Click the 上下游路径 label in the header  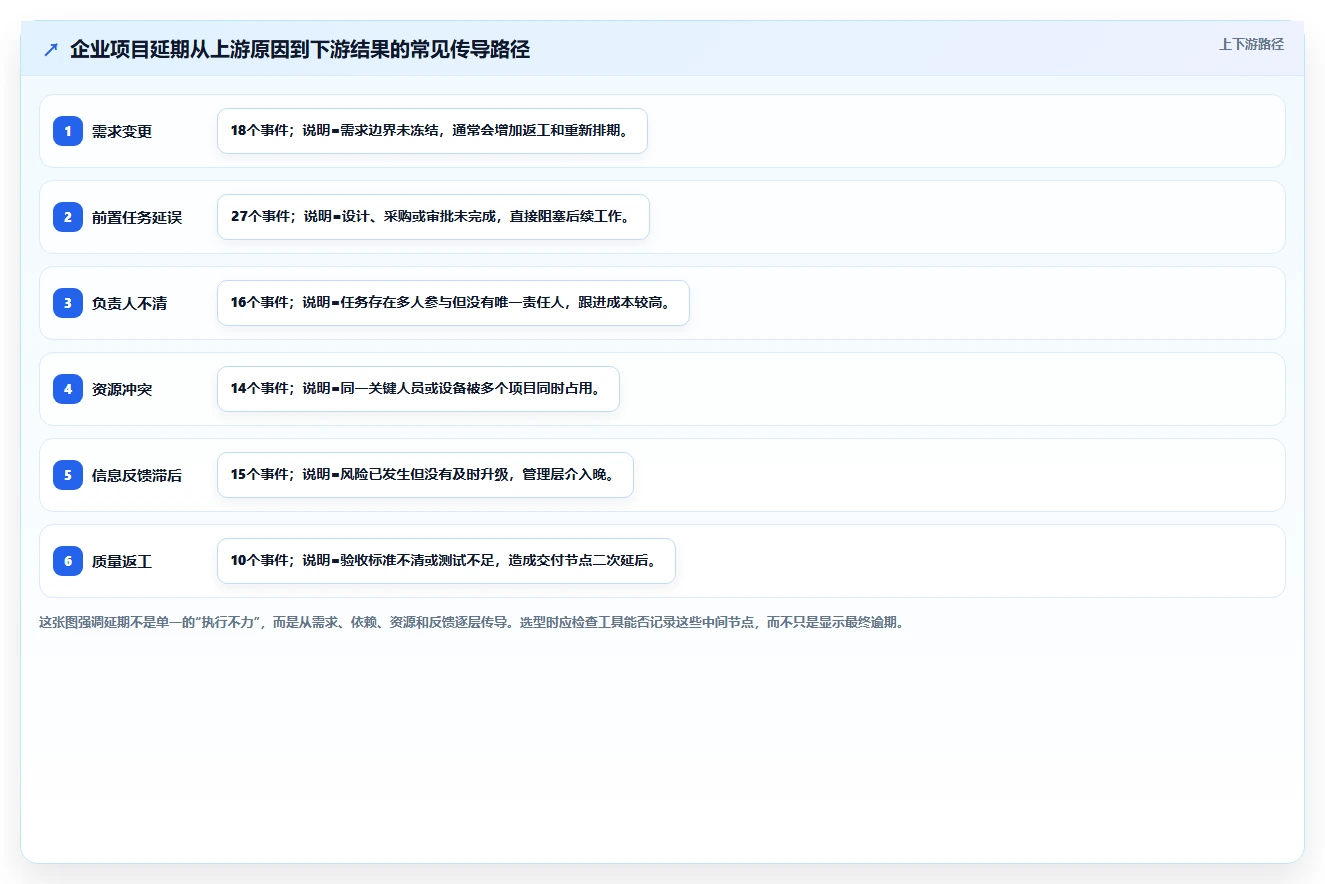click(1251, 44)
